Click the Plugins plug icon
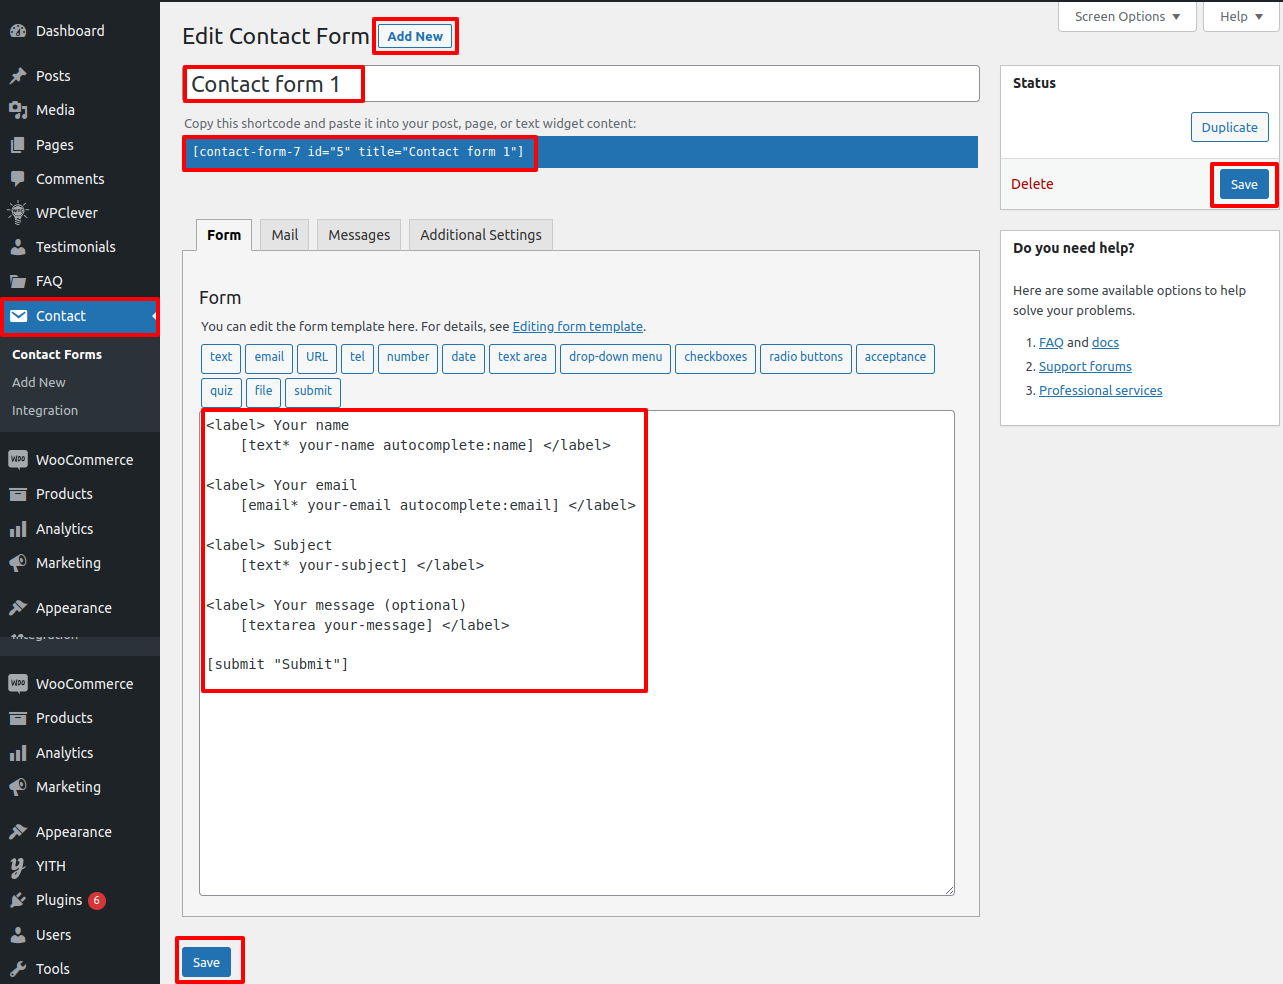The width and height of the screenshot is (1283, 984). 18,900
